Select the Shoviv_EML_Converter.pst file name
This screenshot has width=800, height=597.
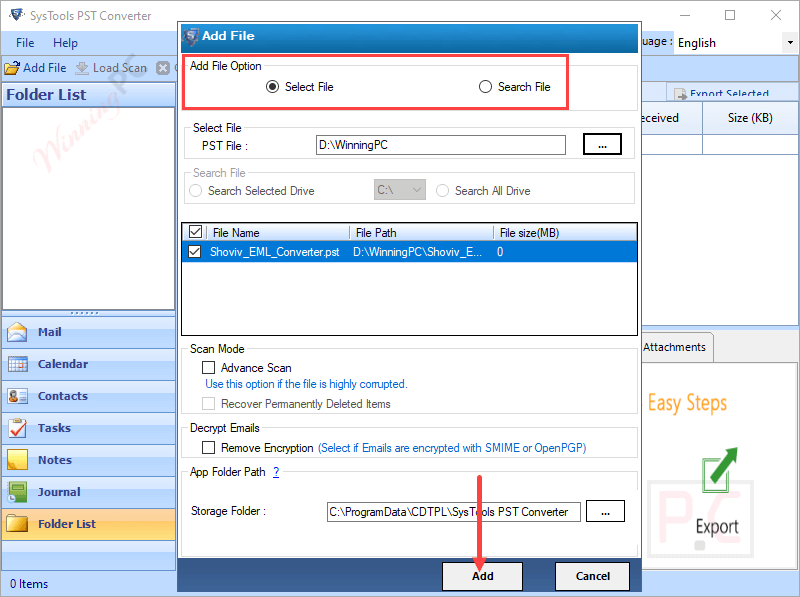point(275,252)
